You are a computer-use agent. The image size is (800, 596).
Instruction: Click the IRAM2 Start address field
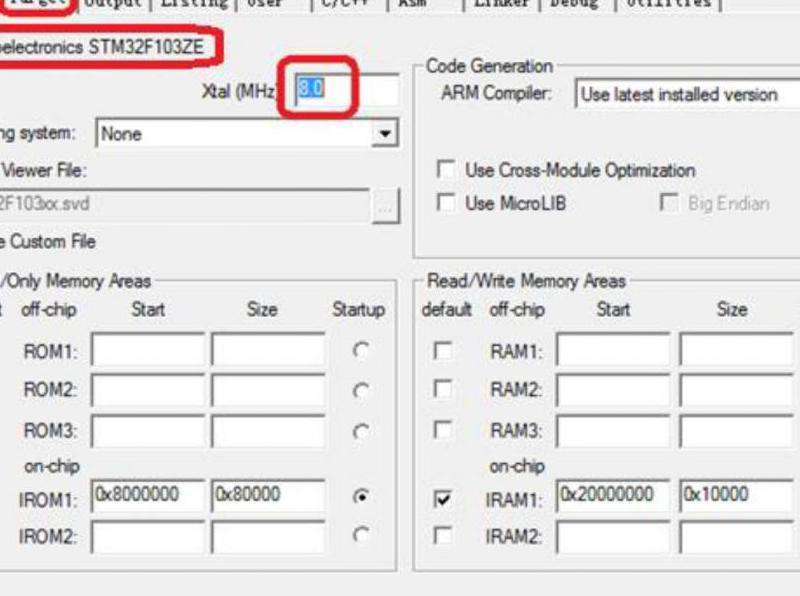pyautogui.click(x=613, y=536)
